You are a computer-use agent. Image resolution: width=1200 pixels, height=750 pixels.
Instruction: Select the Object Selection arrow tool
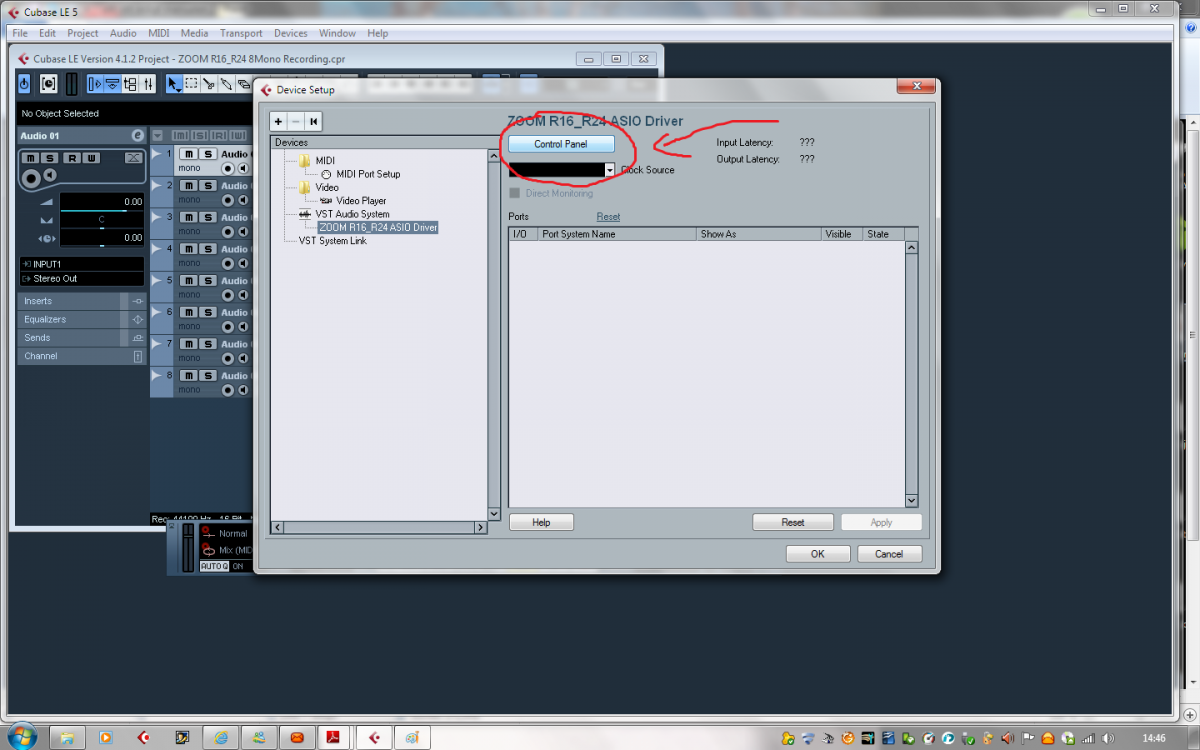[x=173, y=84]
